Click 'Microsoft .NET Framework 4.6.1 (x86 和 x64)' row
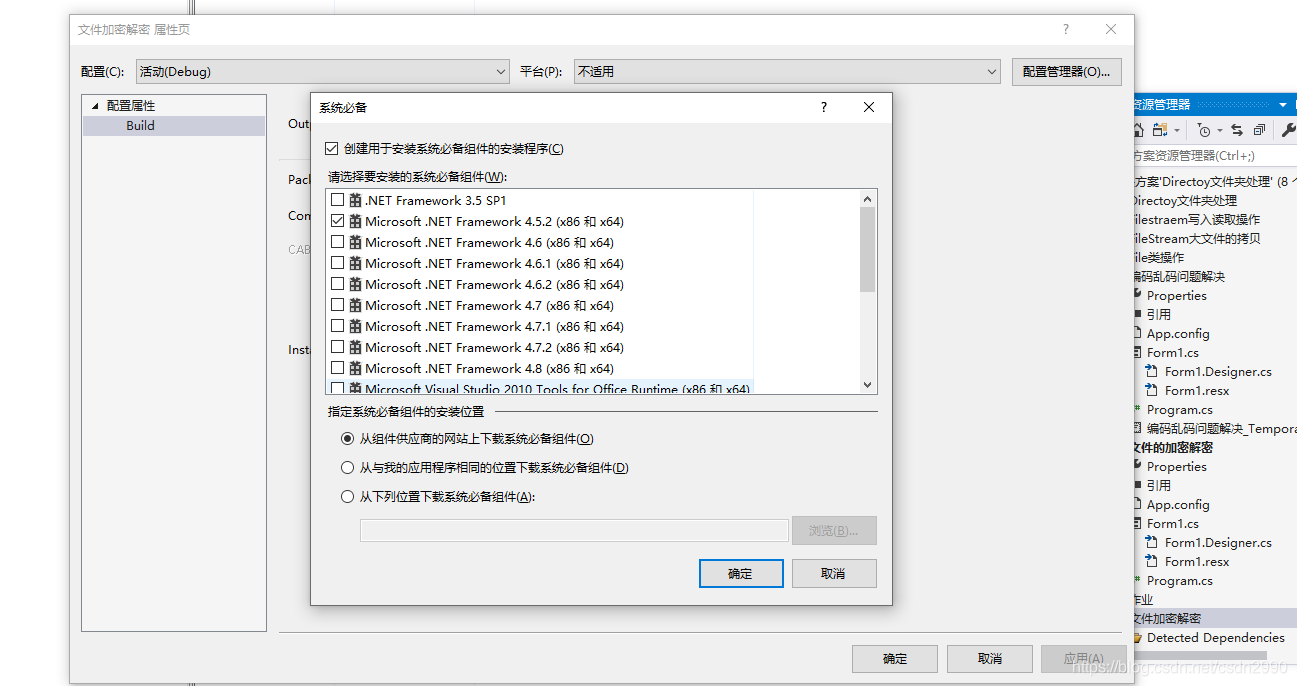1297x686 pixels. click(494, 263)
